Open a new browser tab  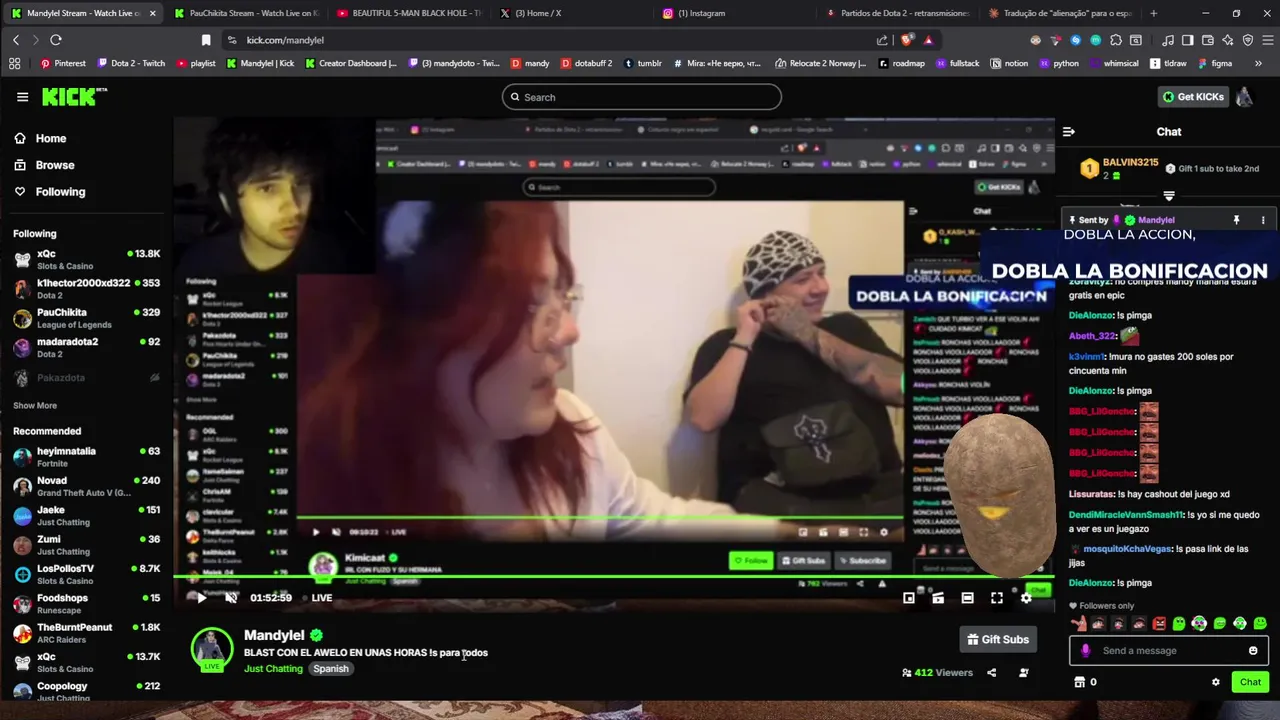1153,13
